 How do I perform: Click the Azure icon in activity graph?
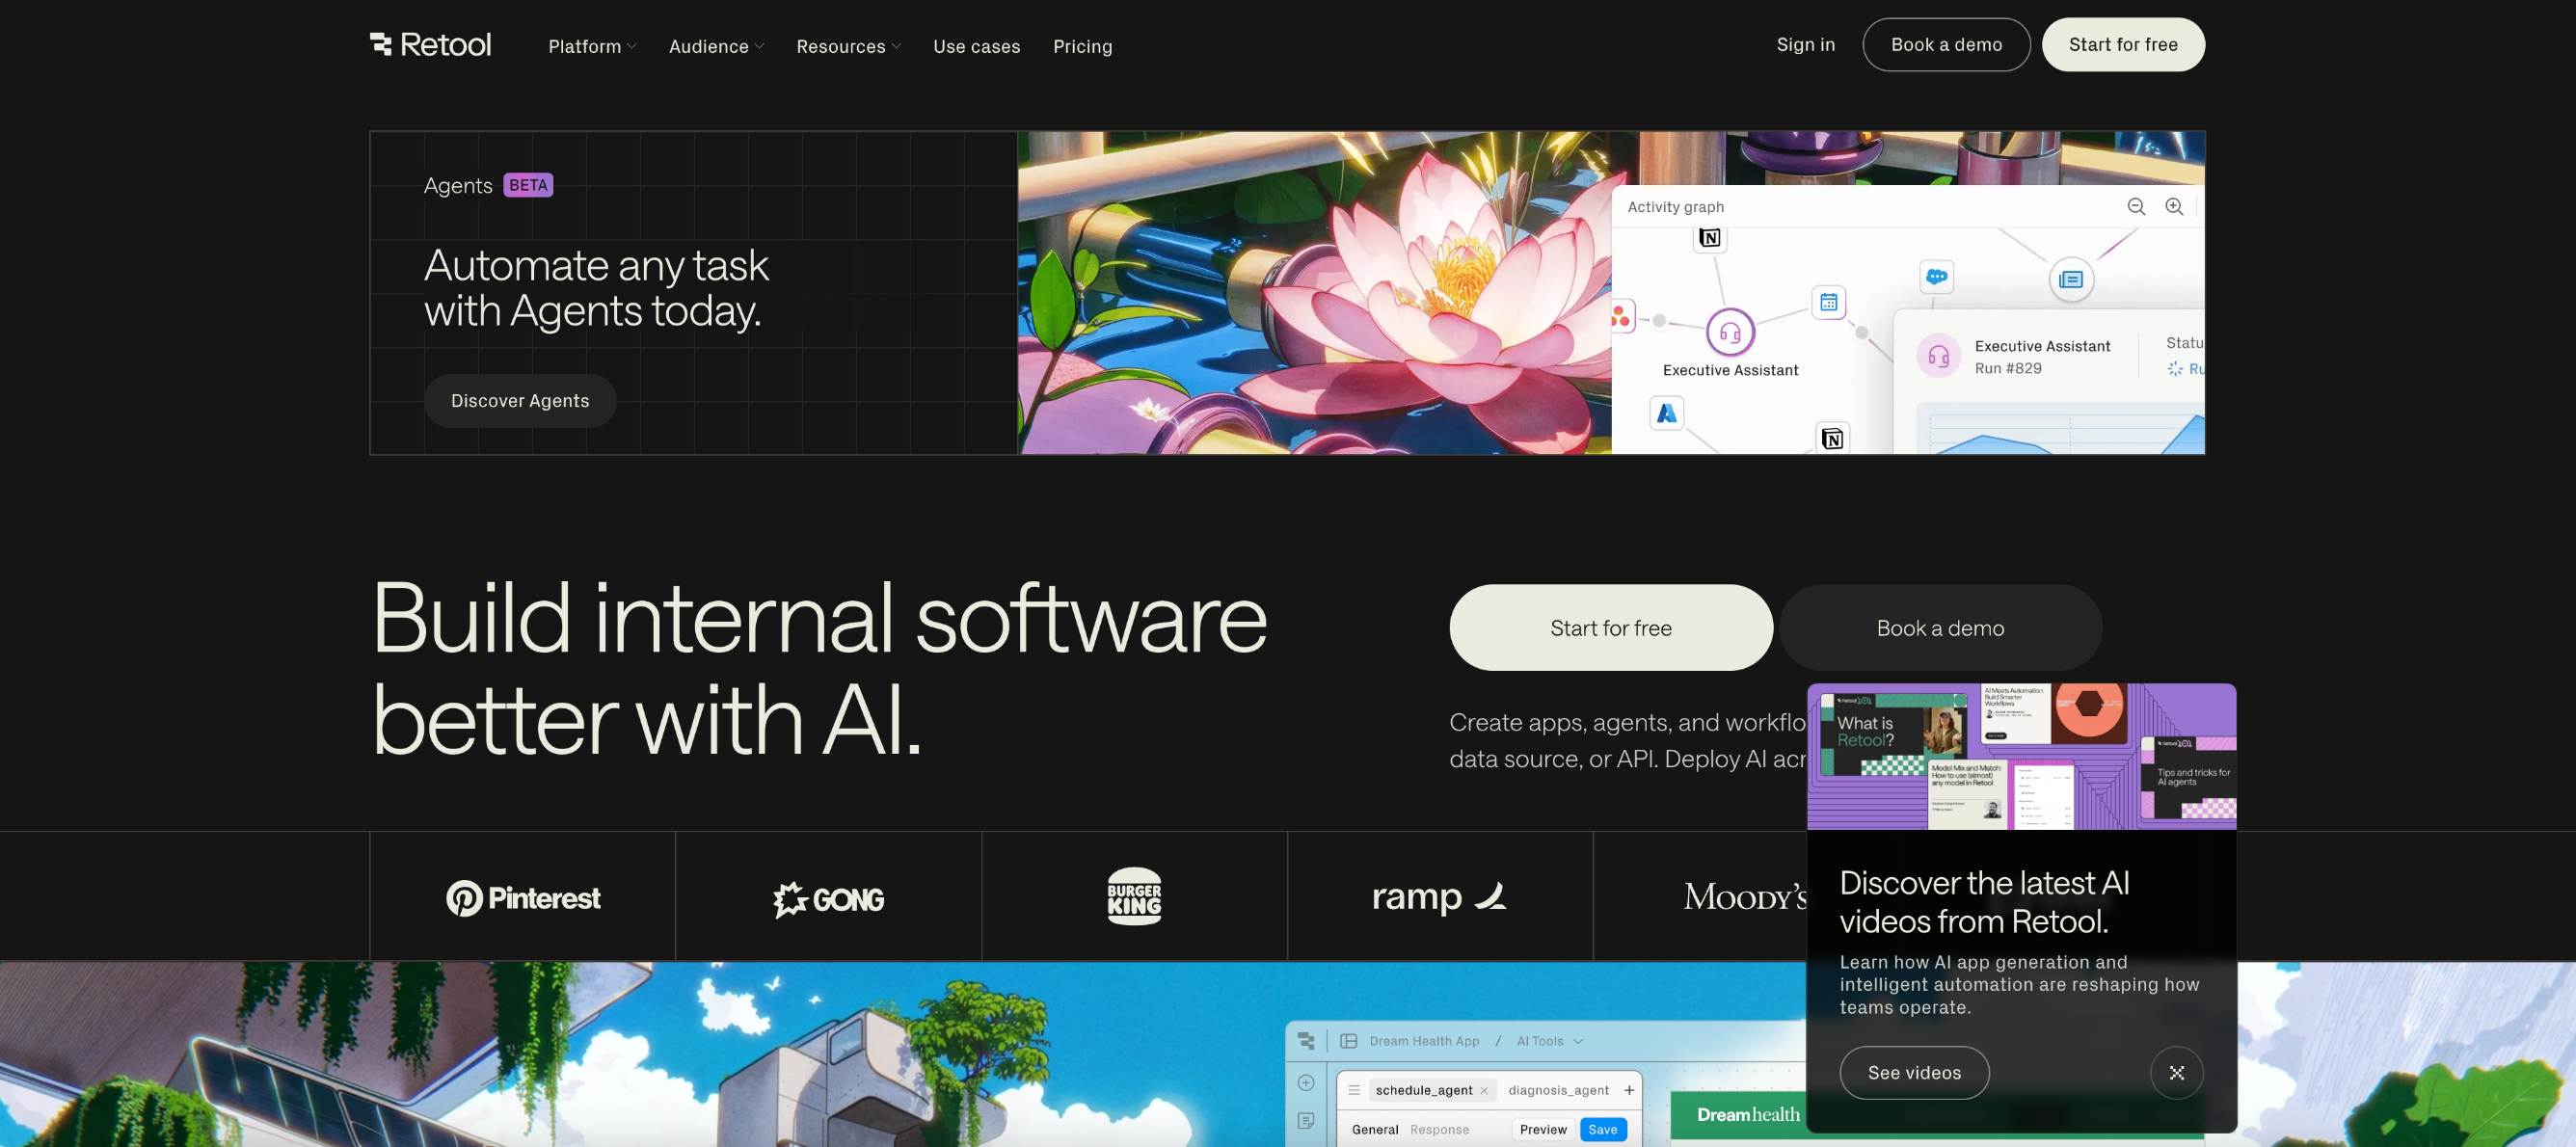coord(1666,413)
